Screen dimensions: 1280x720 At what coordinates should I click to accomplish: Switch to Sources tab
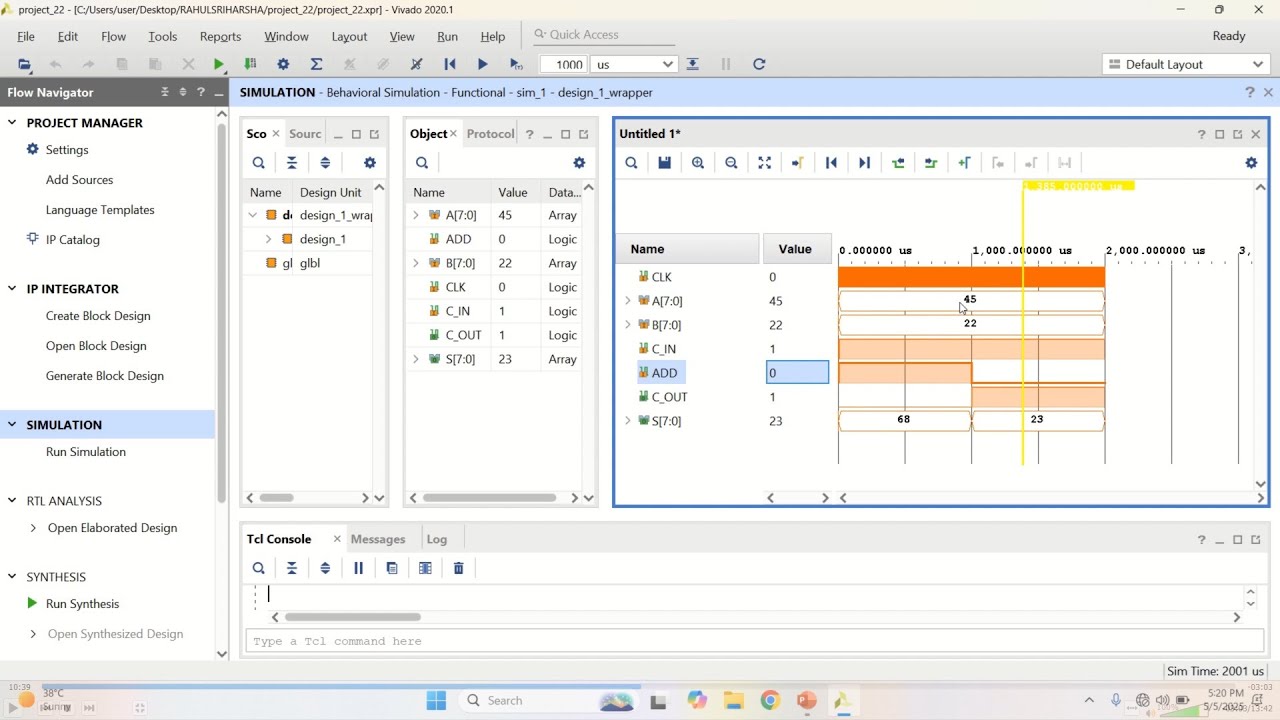click(305, 134)
